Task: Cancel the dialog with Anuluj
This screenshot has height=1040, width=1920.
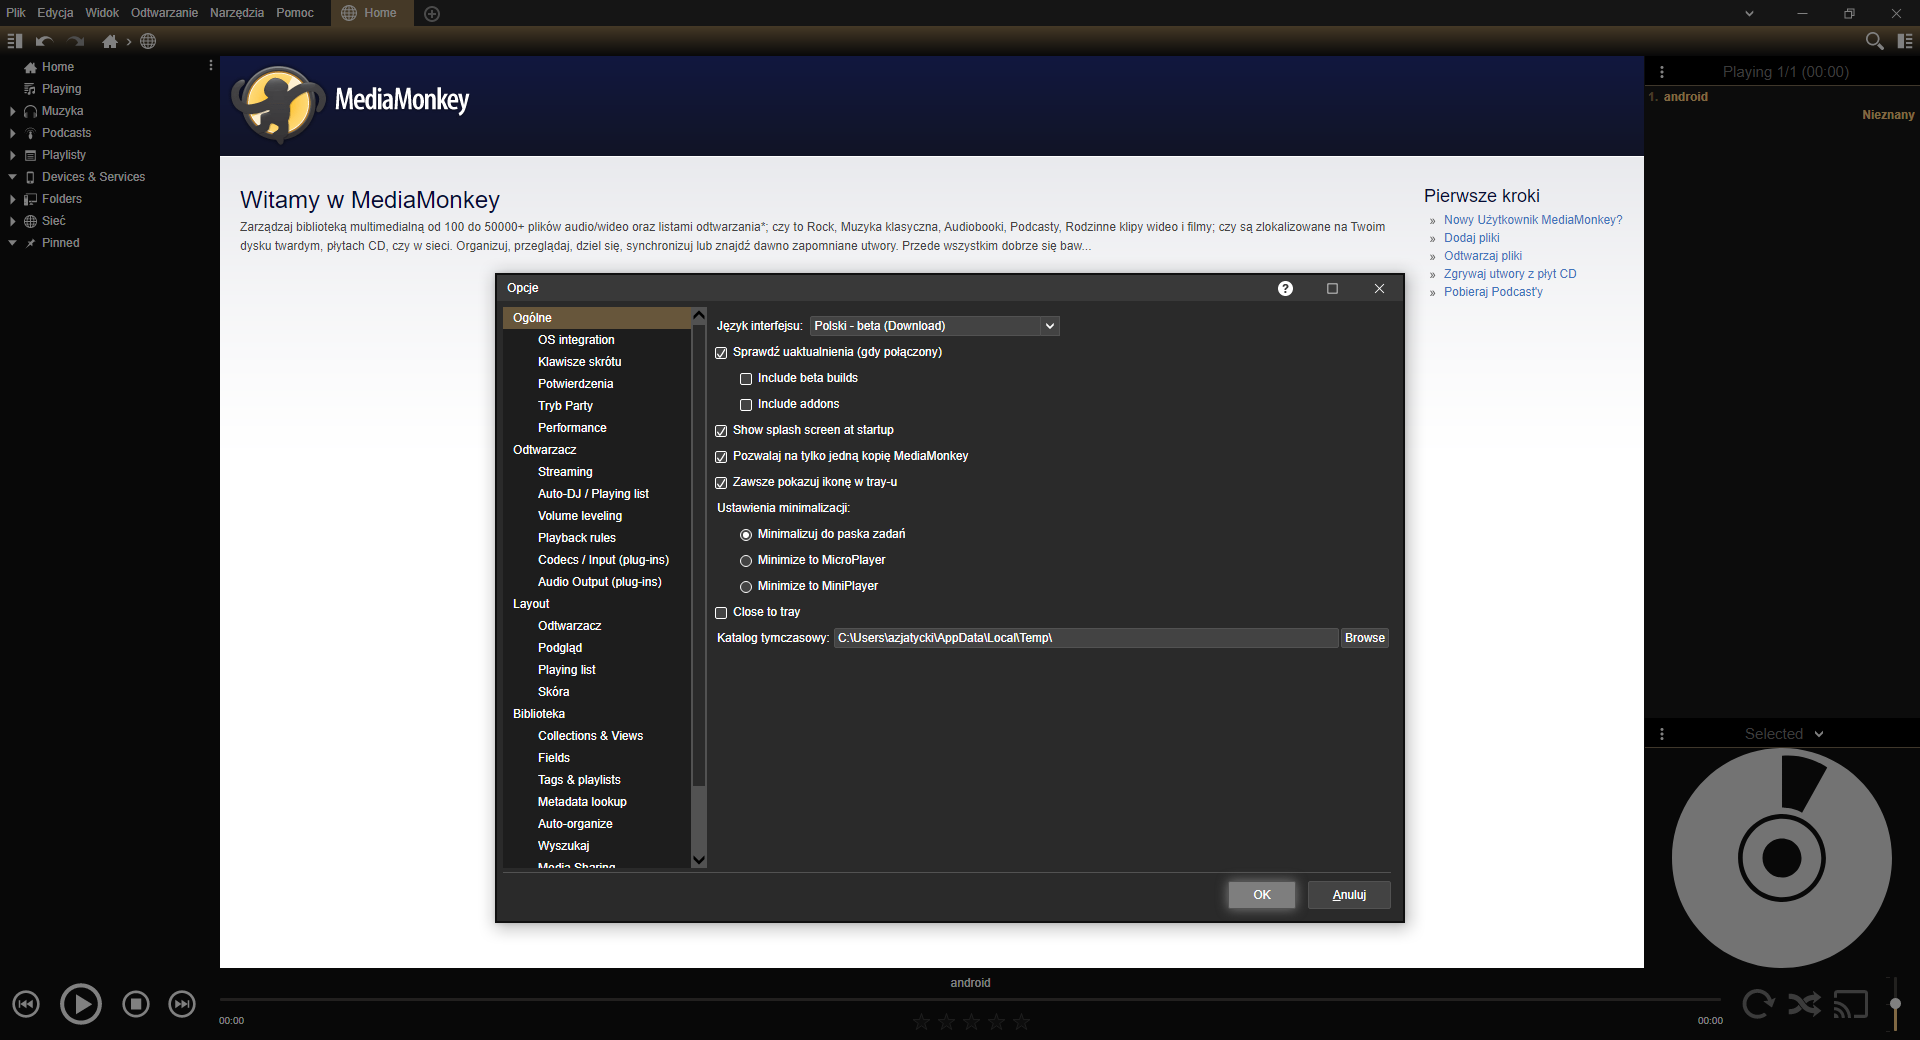Action: coord(1349,895)
